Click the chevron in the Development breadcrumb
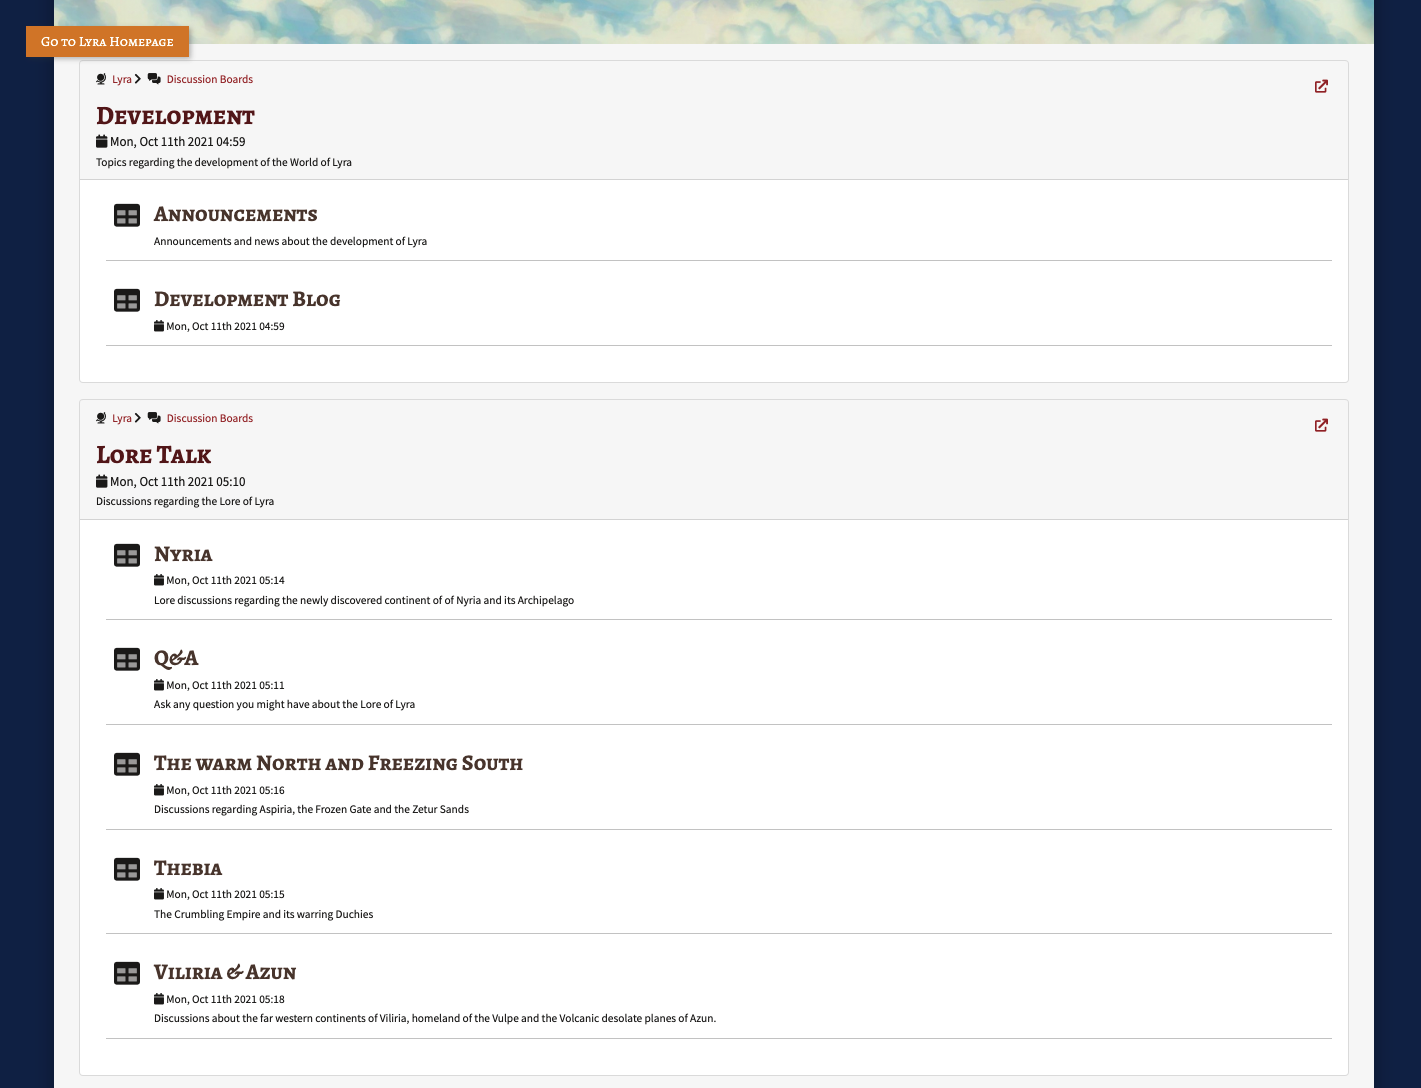 click(x=138, y=80)
